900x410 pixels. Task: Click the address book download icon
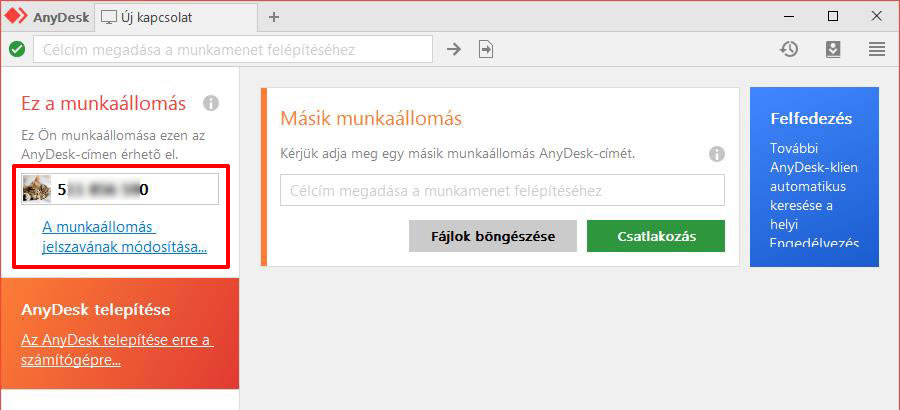click(x=833, y=49)
